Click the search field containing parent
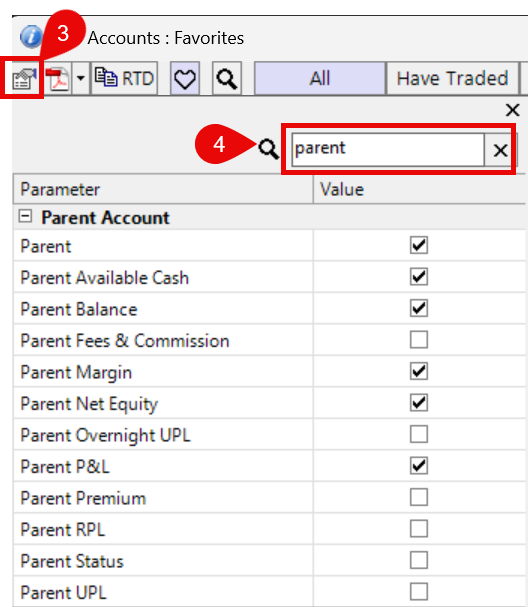Viewport: 528px width, 607px height. [387, 149]
